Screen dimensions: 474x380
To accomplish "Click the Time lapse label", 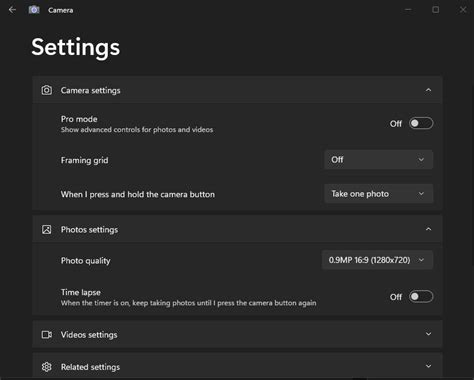I will coord(81,292).
